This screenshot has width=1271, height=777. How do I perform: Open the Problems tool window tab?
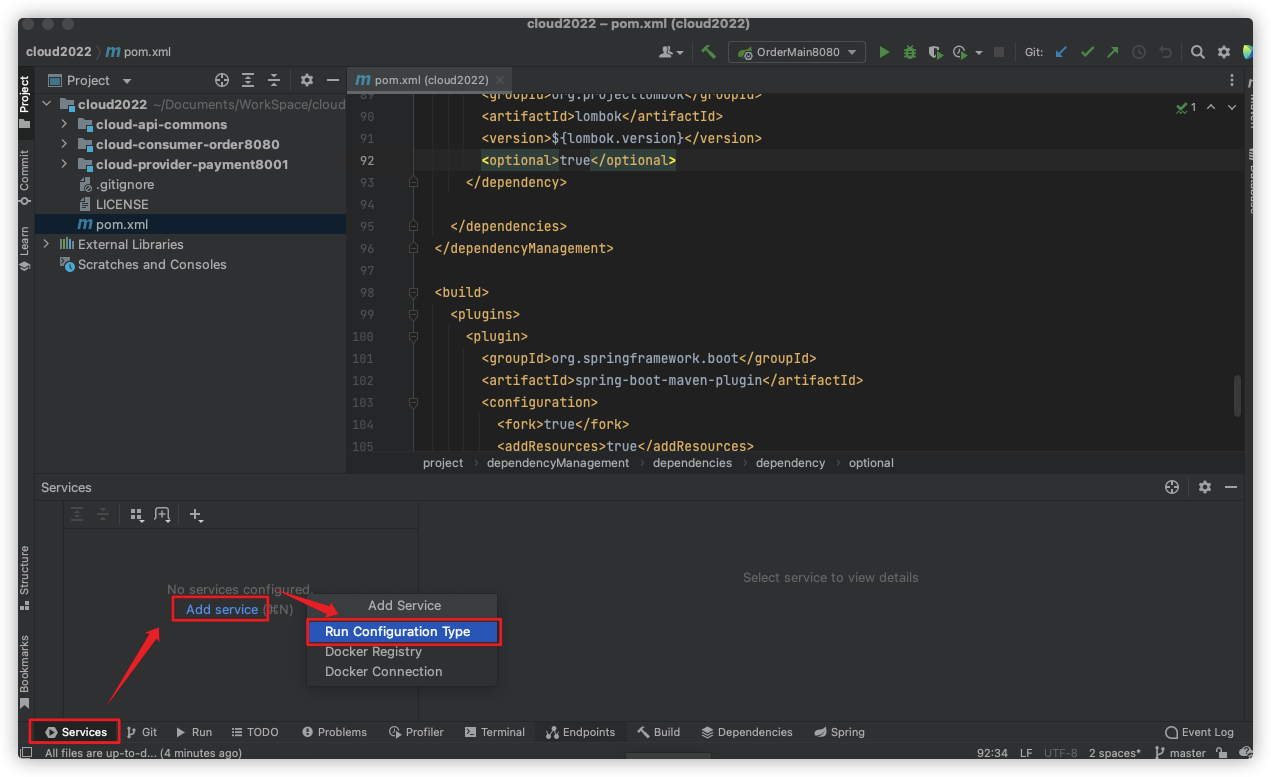point(334,732)
